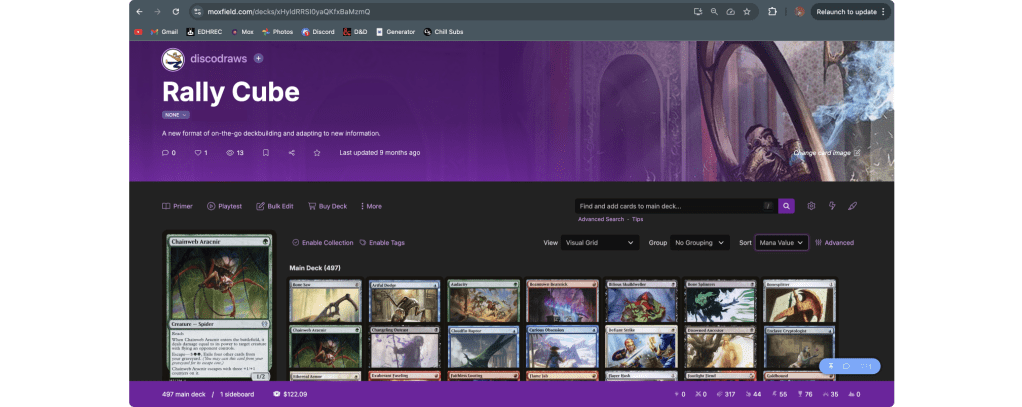Click the share deck icon
The height and width of the screenshot is (407, 1022).
tap(291, 153)
